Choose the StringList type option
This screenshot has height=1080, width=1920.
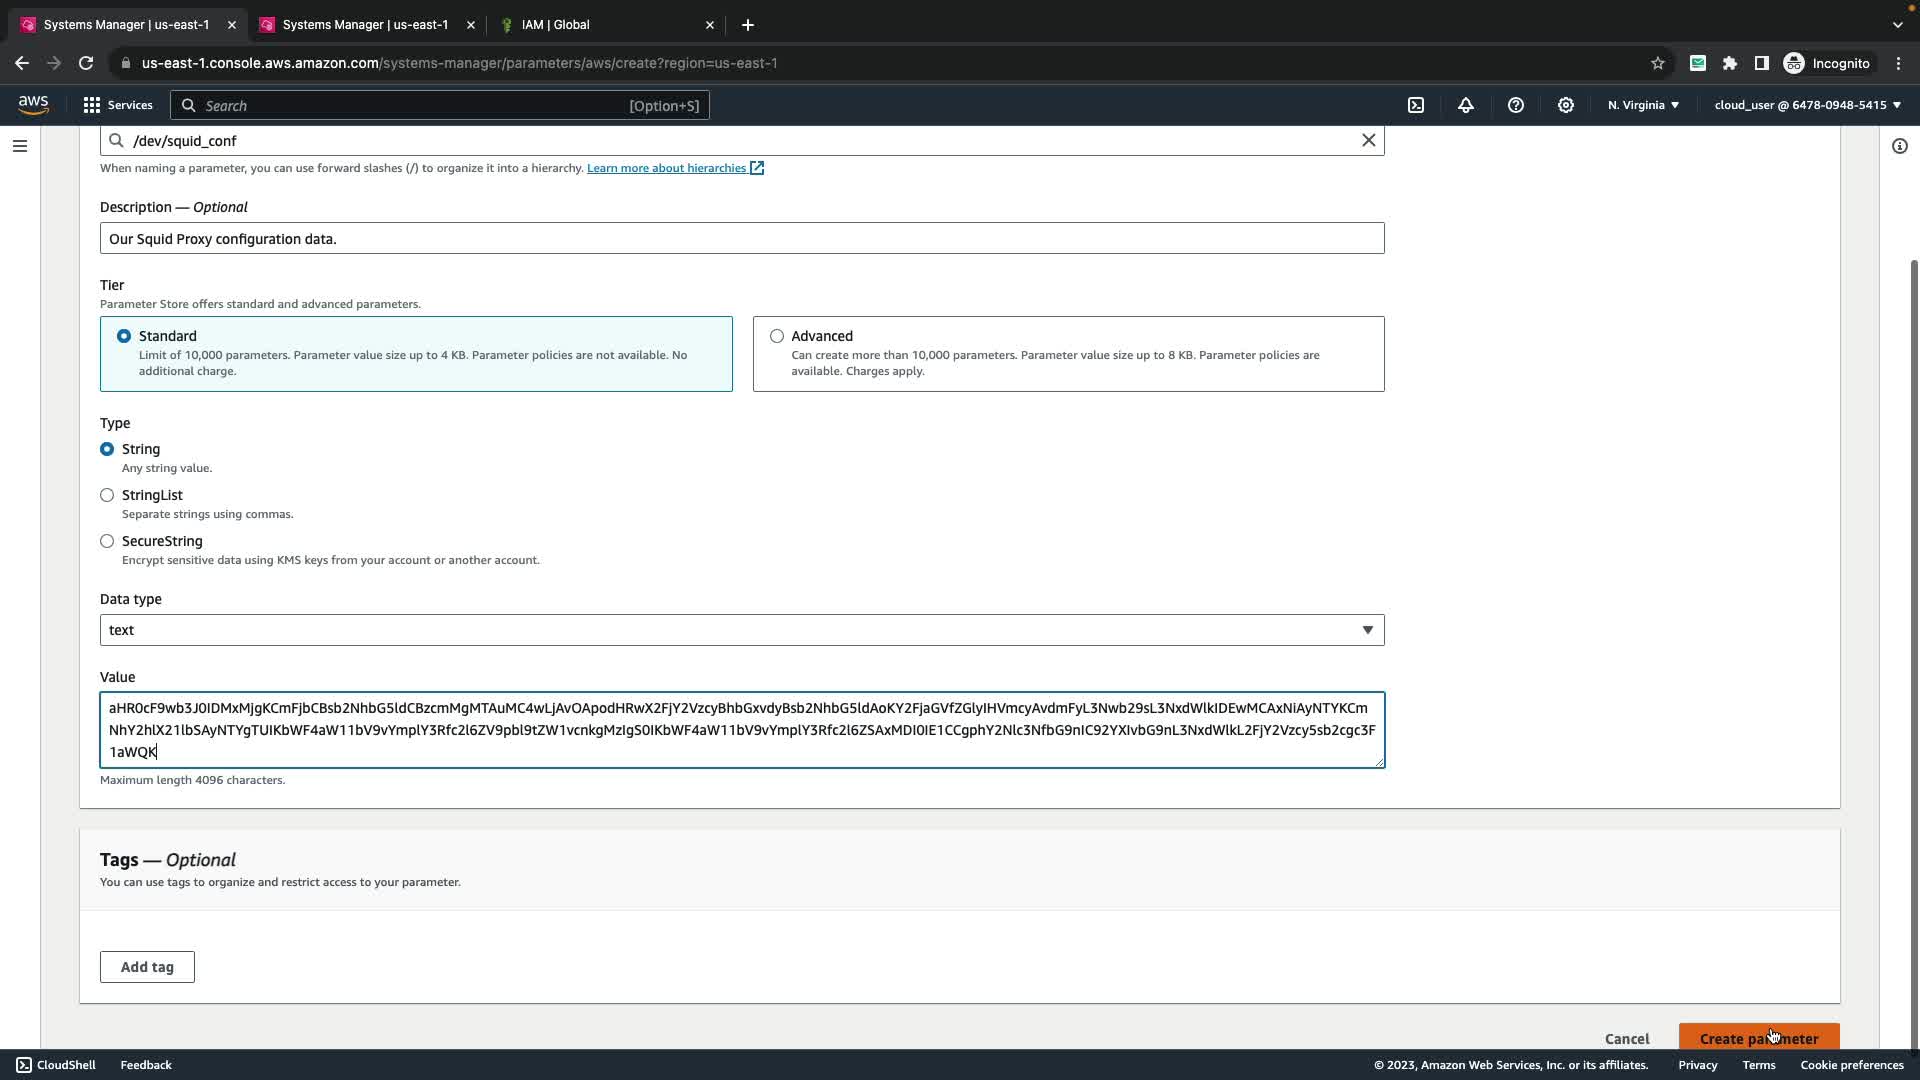[107, 495]
